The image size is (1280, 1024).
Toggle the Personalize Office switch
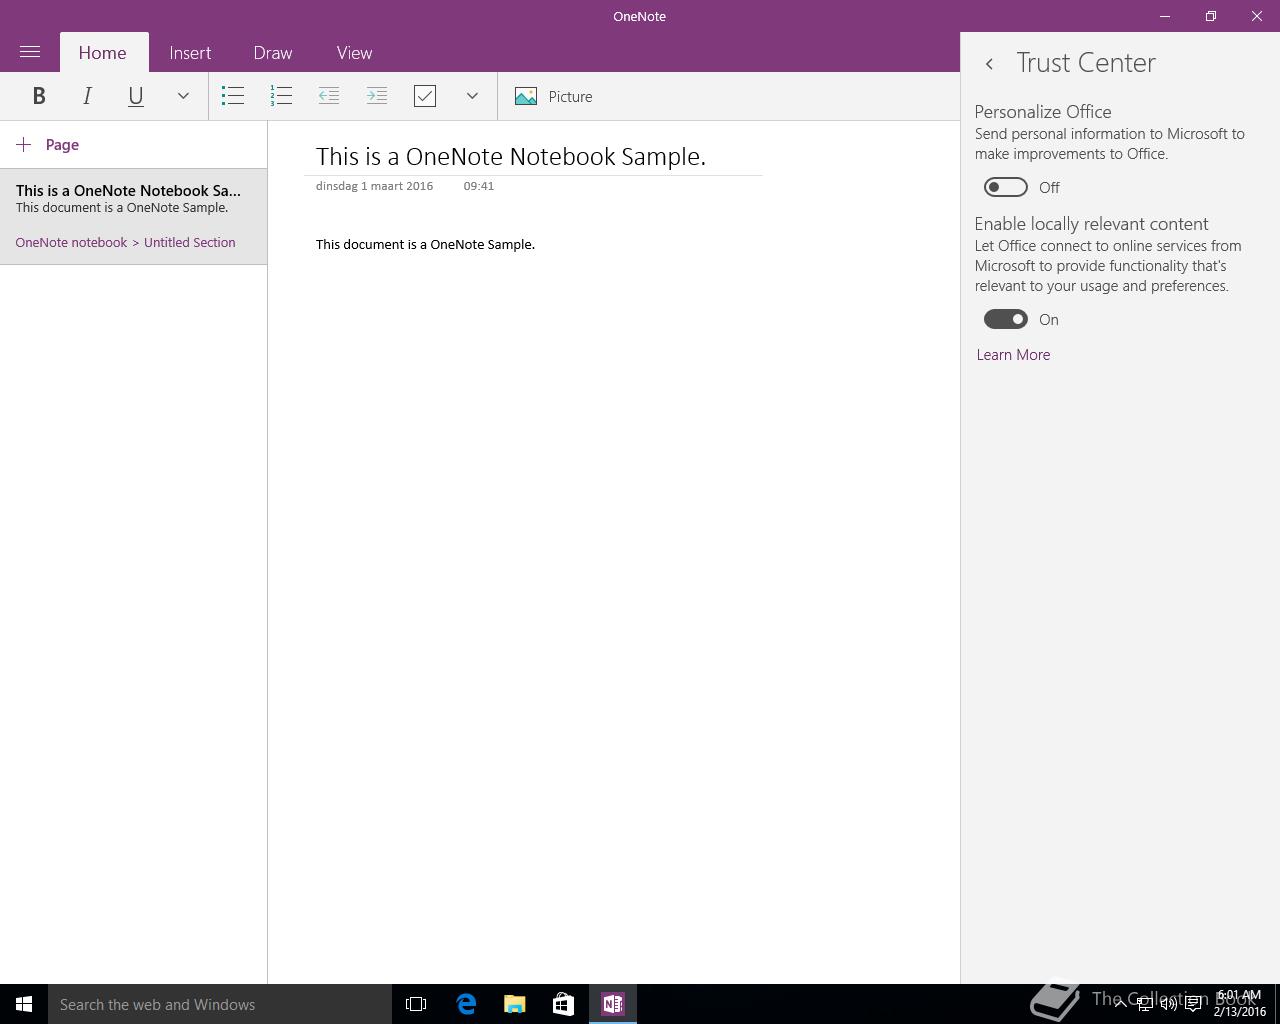pos(1005,187)
